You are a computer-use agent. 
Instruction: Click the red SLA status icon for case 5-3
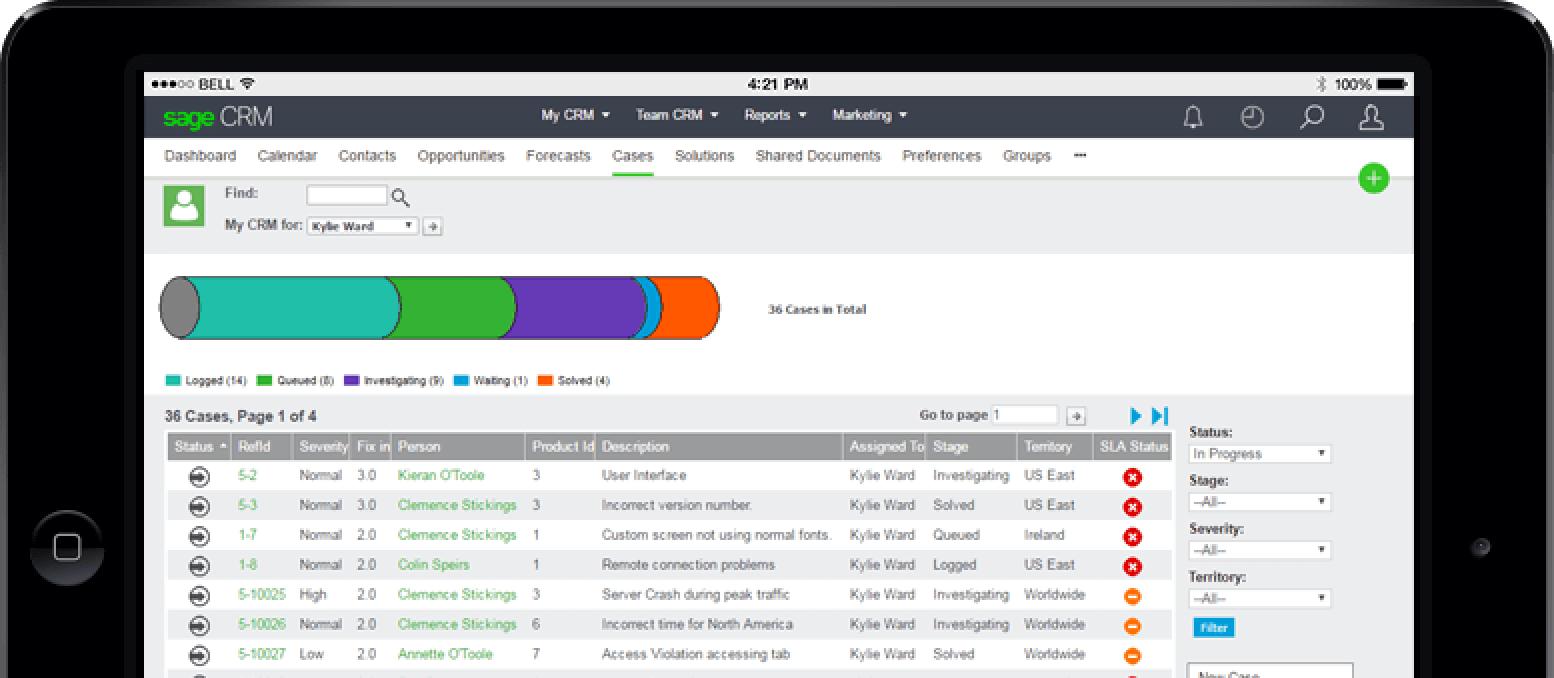coord(1132,507)
